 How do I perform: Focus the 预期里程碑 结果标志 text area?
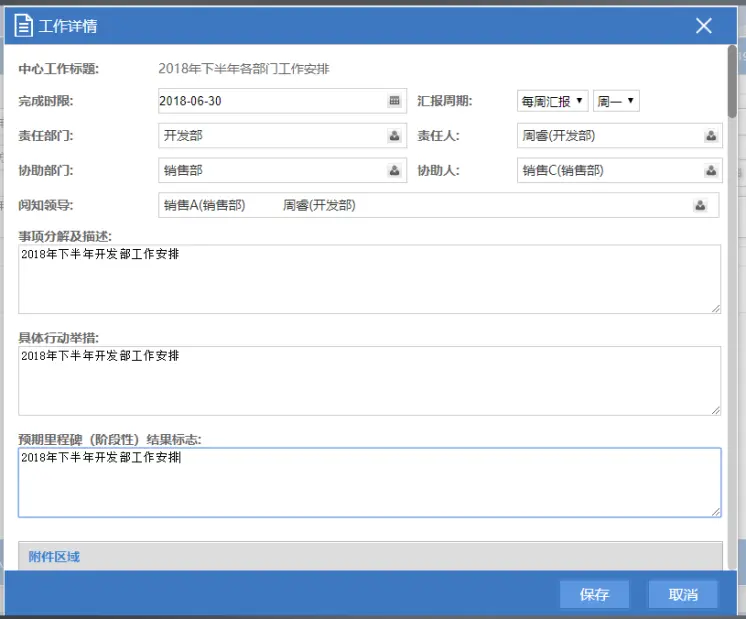(x=370, y=482)
